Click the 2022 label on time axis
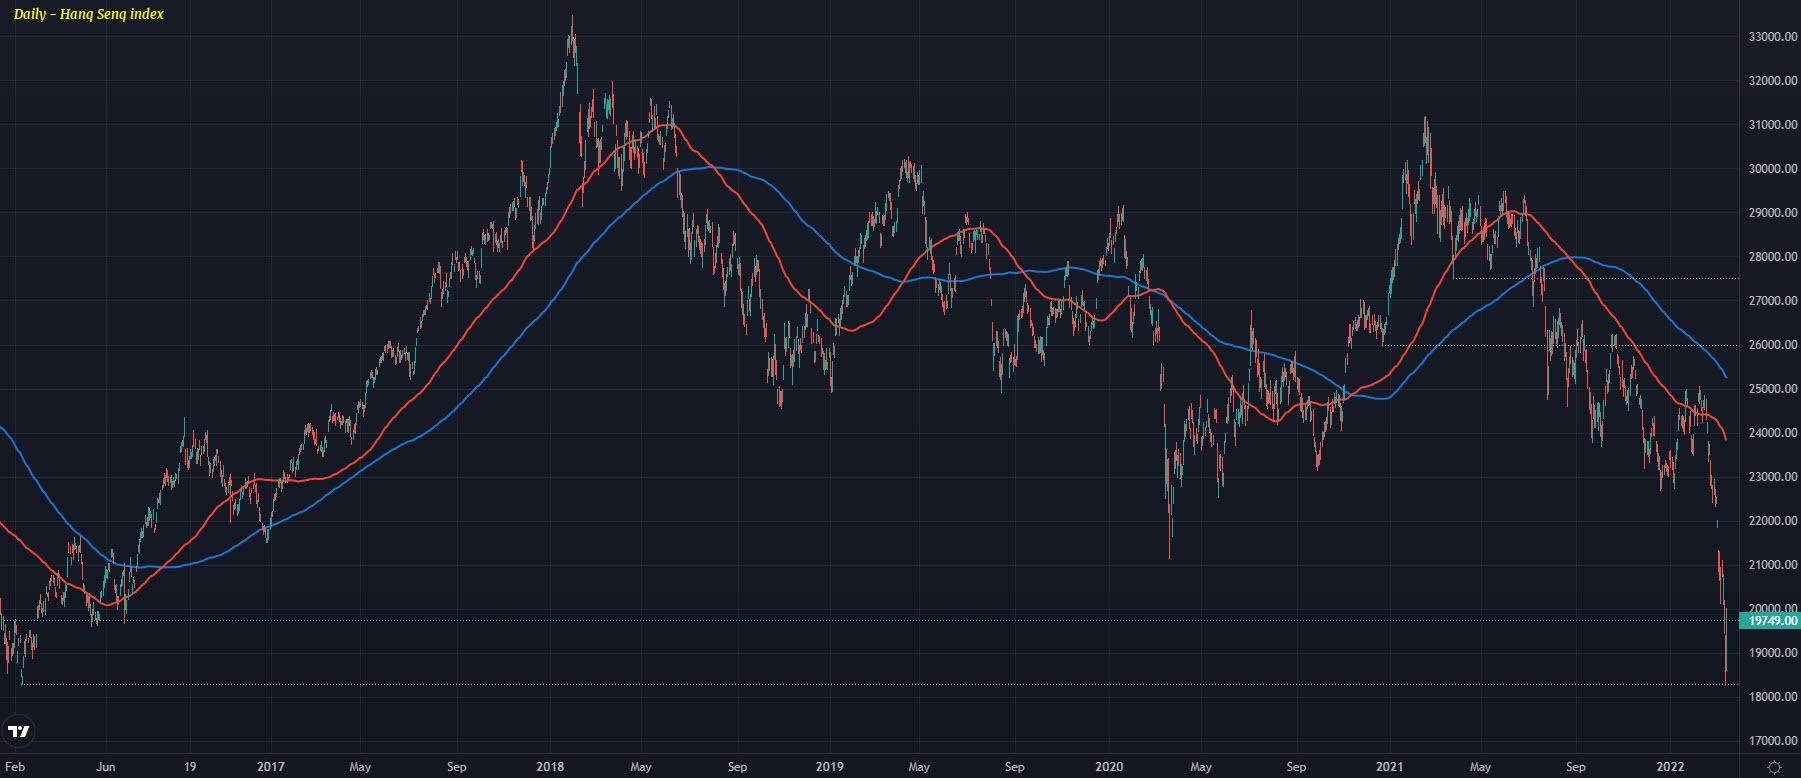Screen dimensions: 1801x778 [1671, 767]
